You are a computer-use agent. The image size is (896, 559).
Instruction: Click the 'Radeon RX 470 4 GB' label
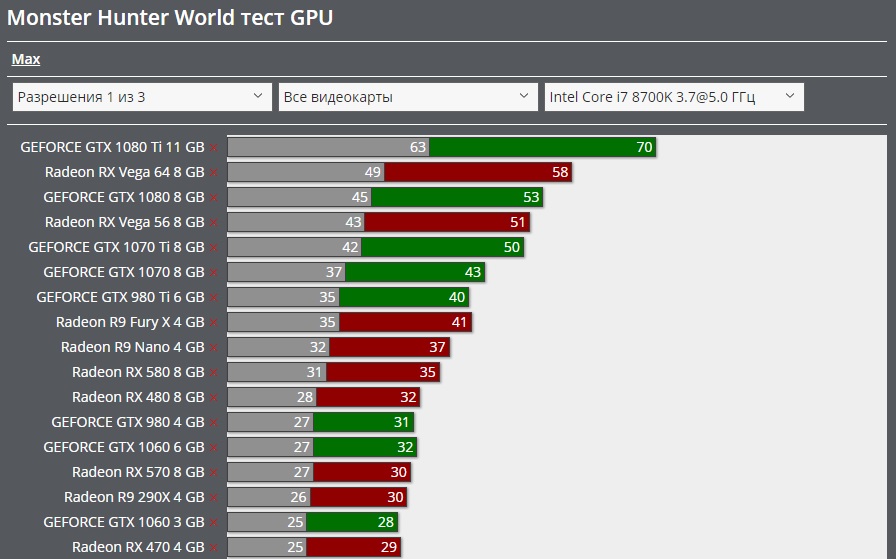[138, 547]
